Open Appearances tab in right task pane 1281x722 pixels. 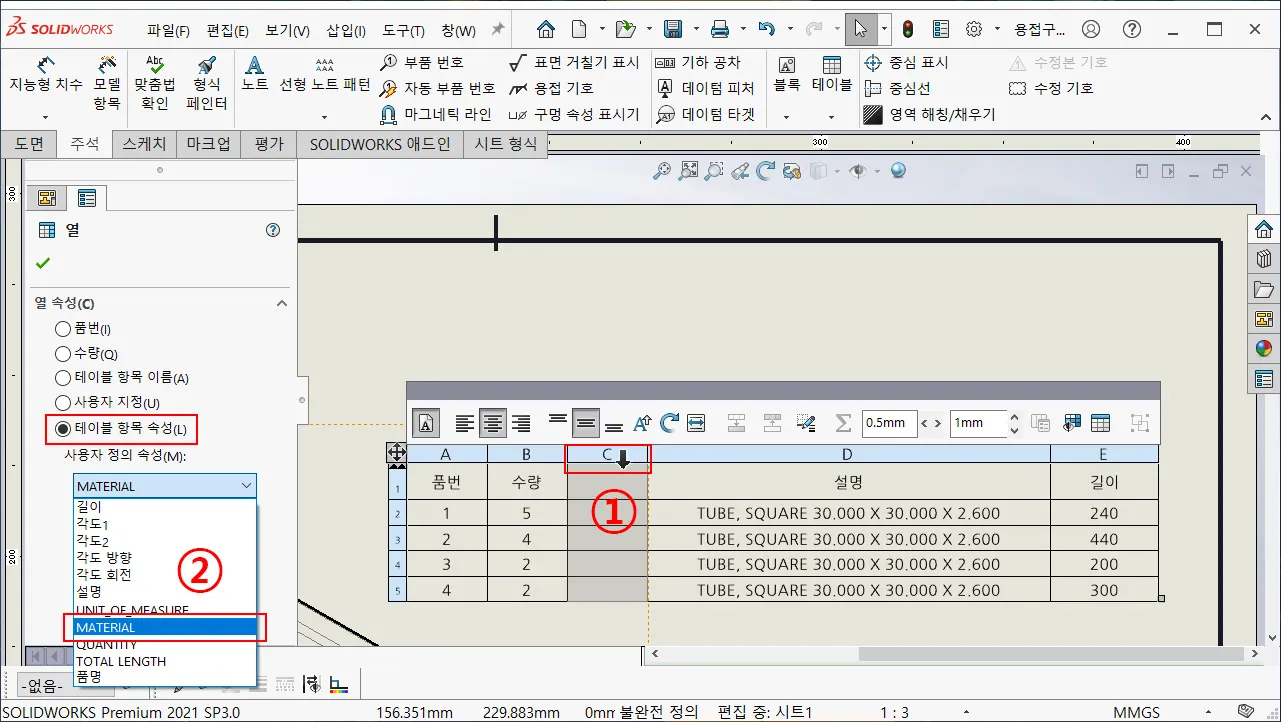[1264, 349]
